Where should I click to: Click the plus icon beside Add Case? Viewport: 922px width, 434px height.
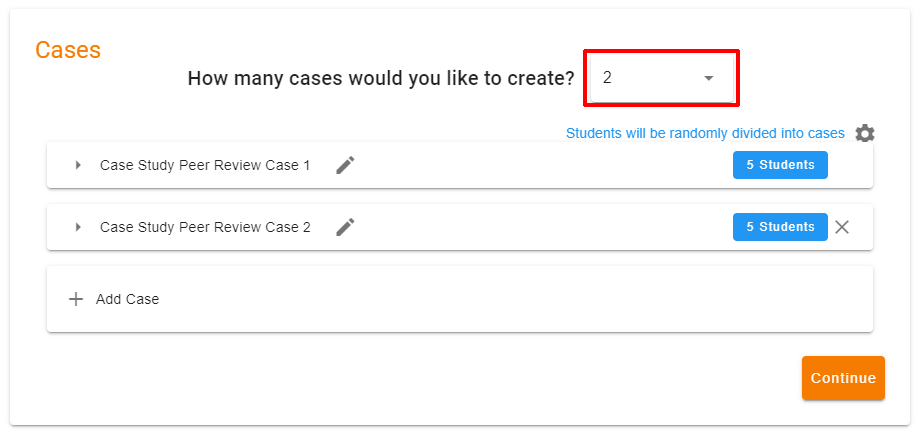[76, 299]
